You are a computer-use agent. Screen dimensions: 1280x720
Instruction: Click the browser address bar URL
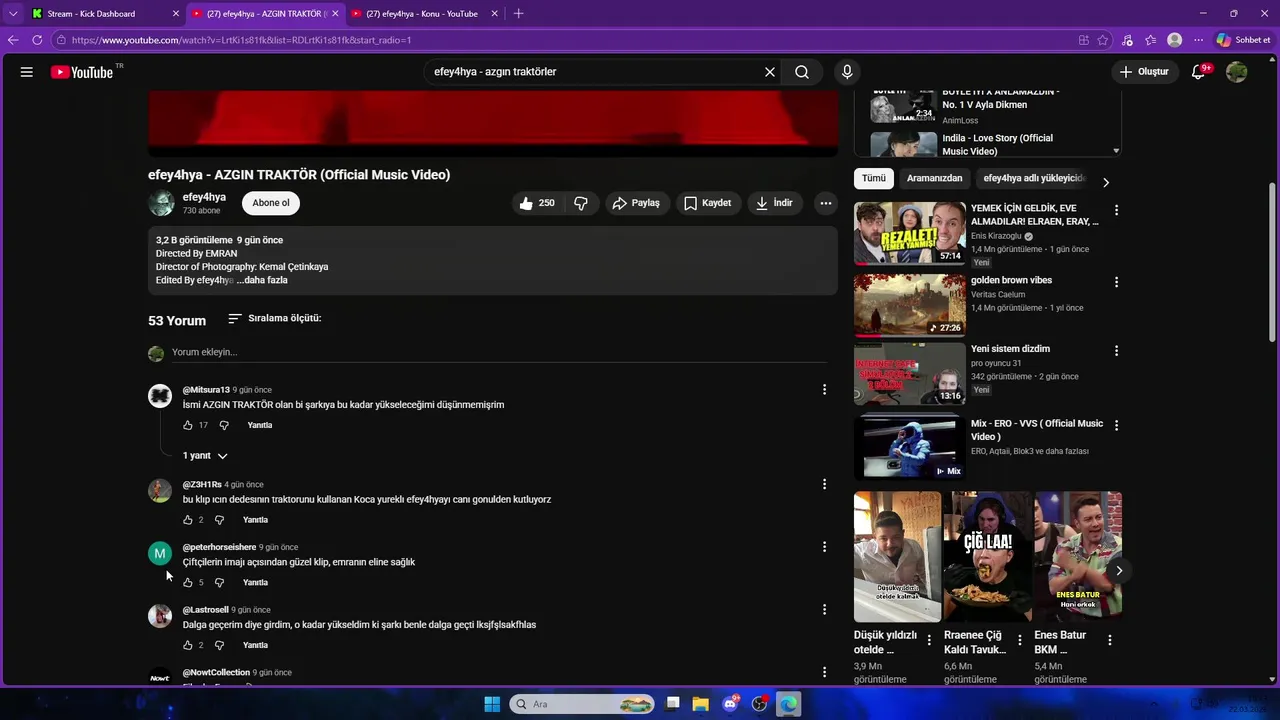(241, 40)
